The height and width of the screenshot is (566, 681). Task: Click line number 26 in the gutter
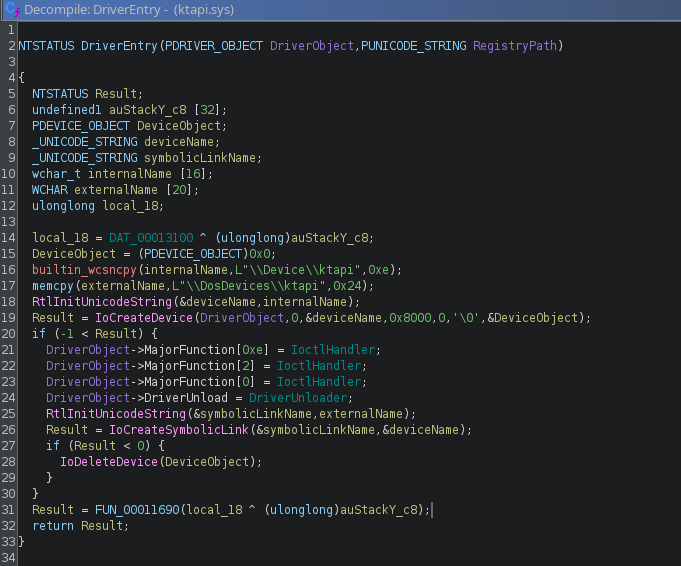[8, 430]
